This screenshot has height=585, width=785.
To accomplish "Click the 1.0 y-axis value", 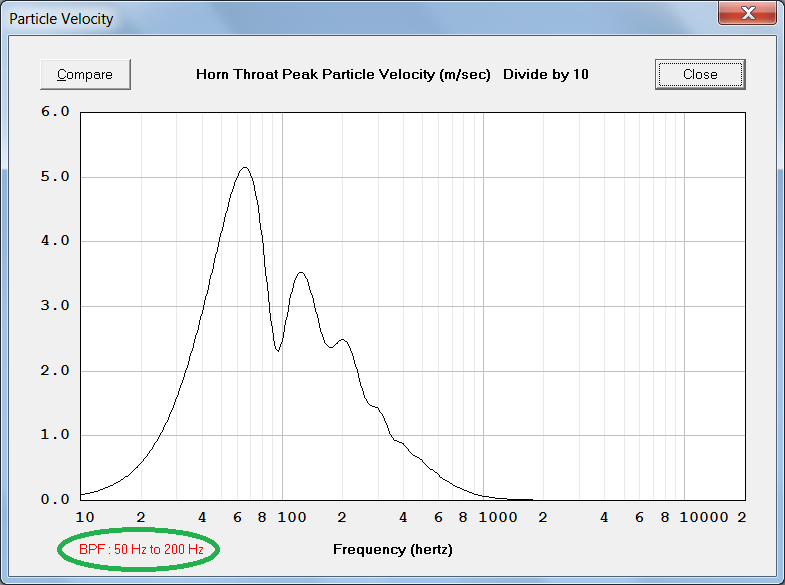I will (55, 434).
